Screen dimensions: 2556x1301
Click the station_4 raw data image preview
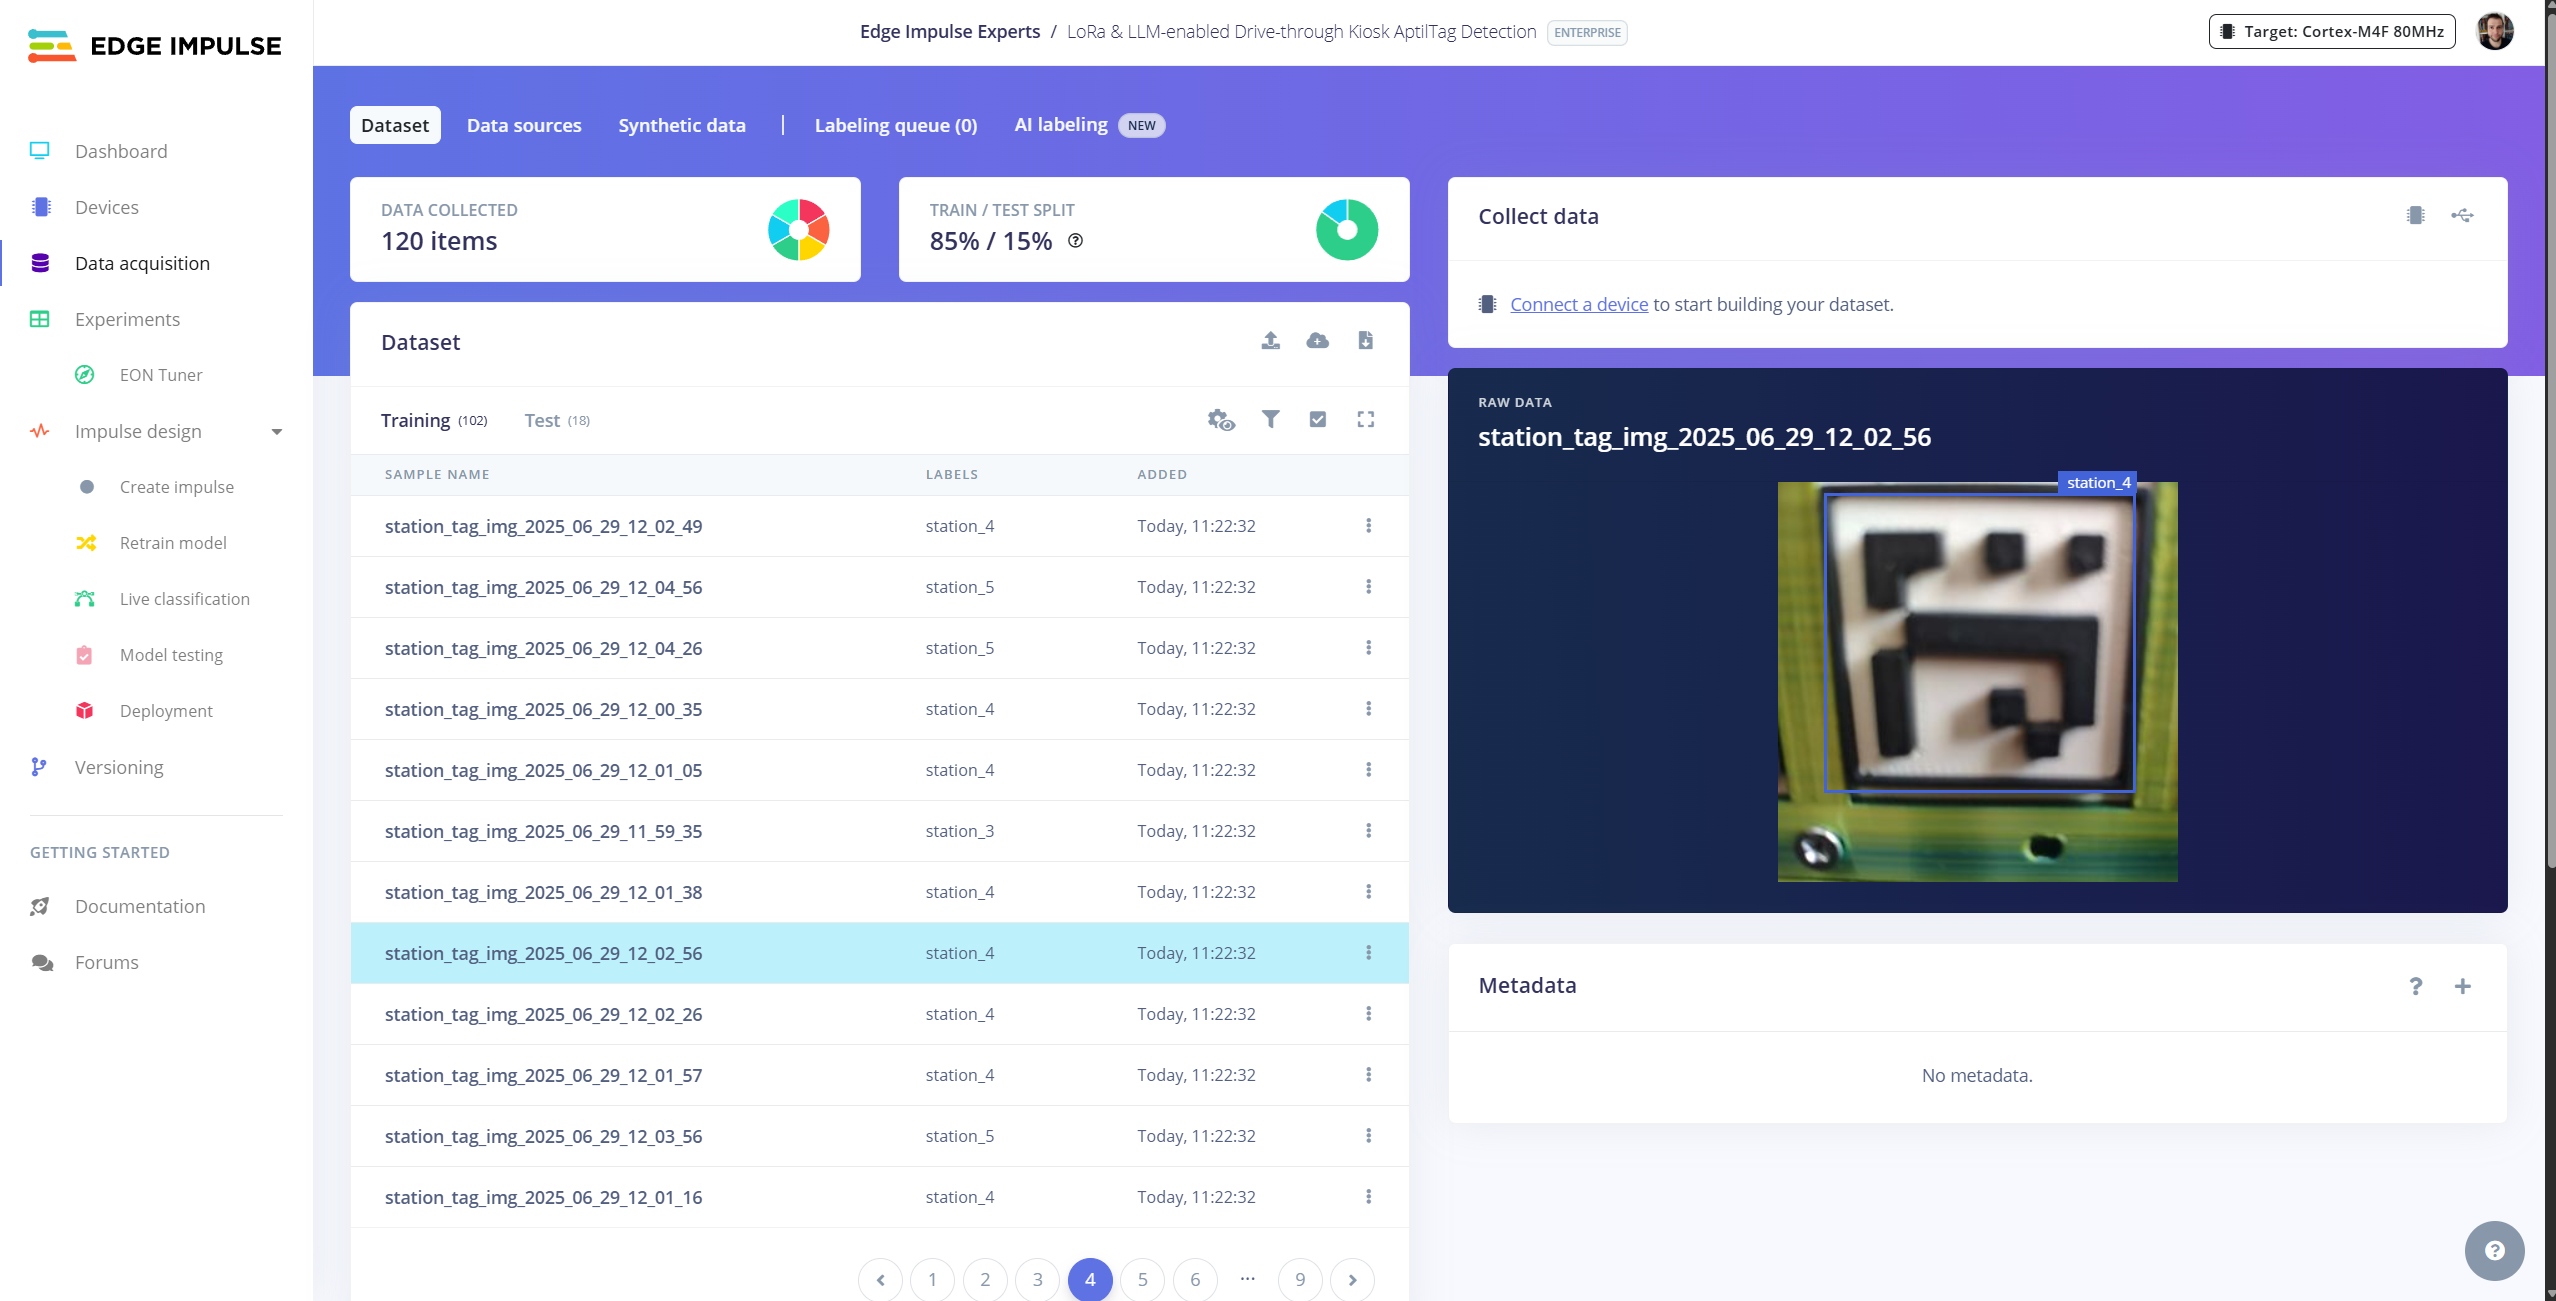click(1976, 682)
